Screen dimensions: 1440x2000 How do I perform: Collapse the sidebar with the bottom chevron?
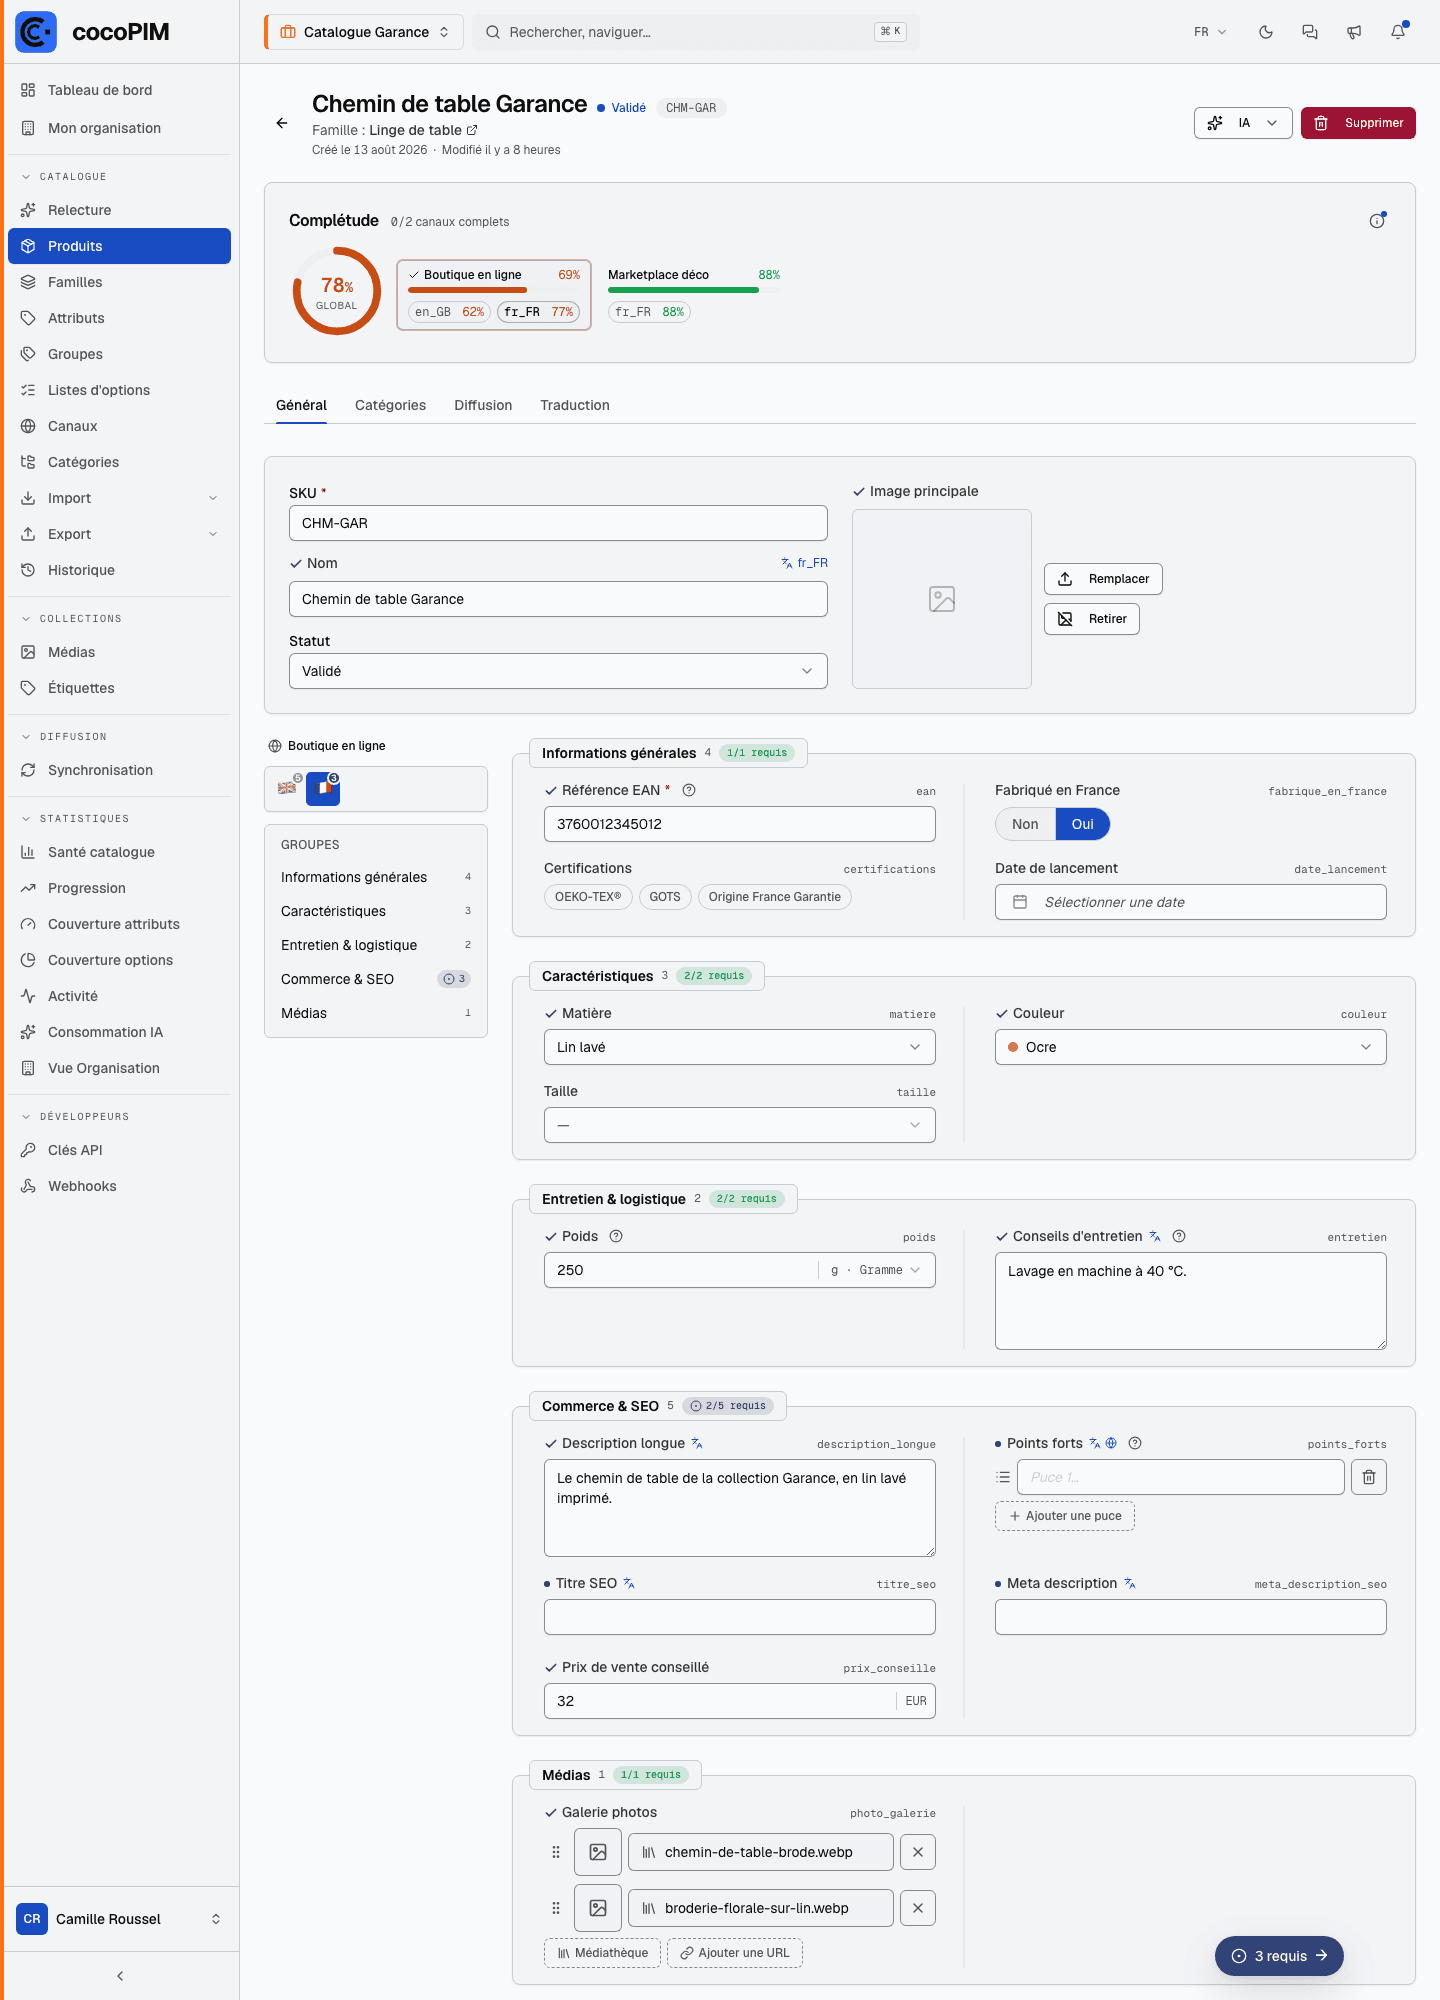[x=120, y=1976]
